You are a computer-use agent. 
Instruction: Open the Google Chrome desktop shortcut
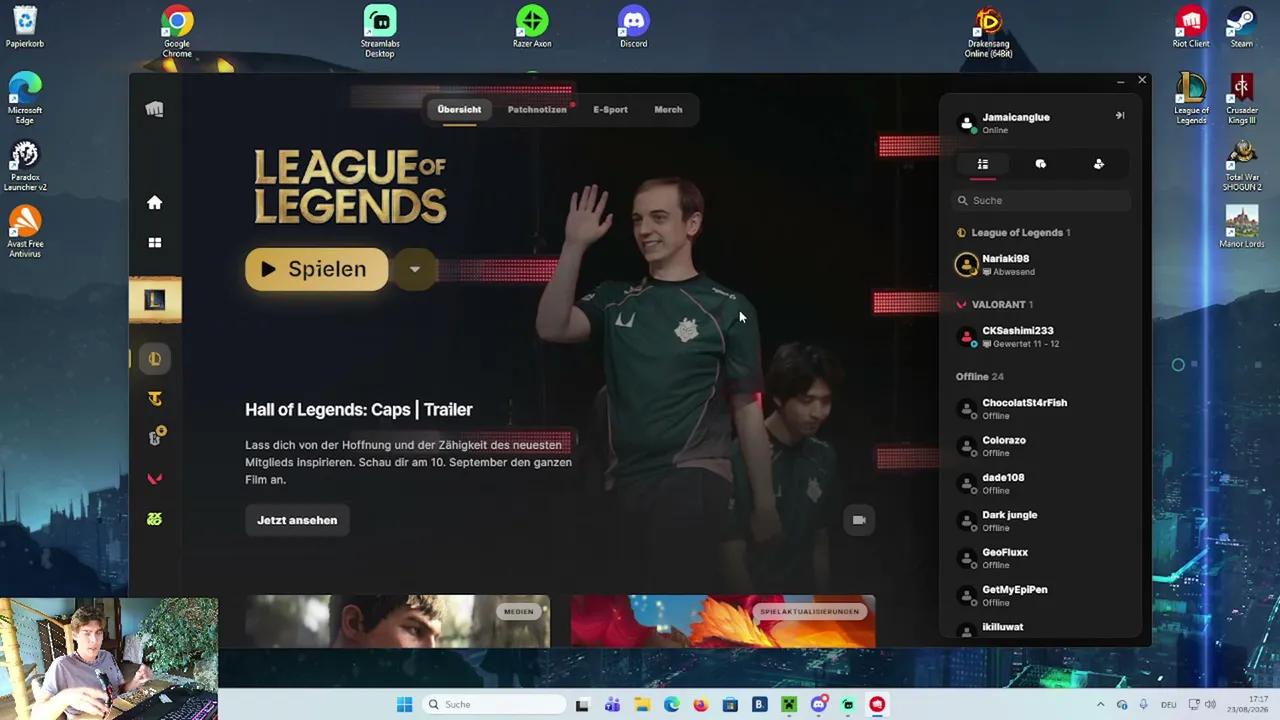pyautogui.click(x=177, y=31)
